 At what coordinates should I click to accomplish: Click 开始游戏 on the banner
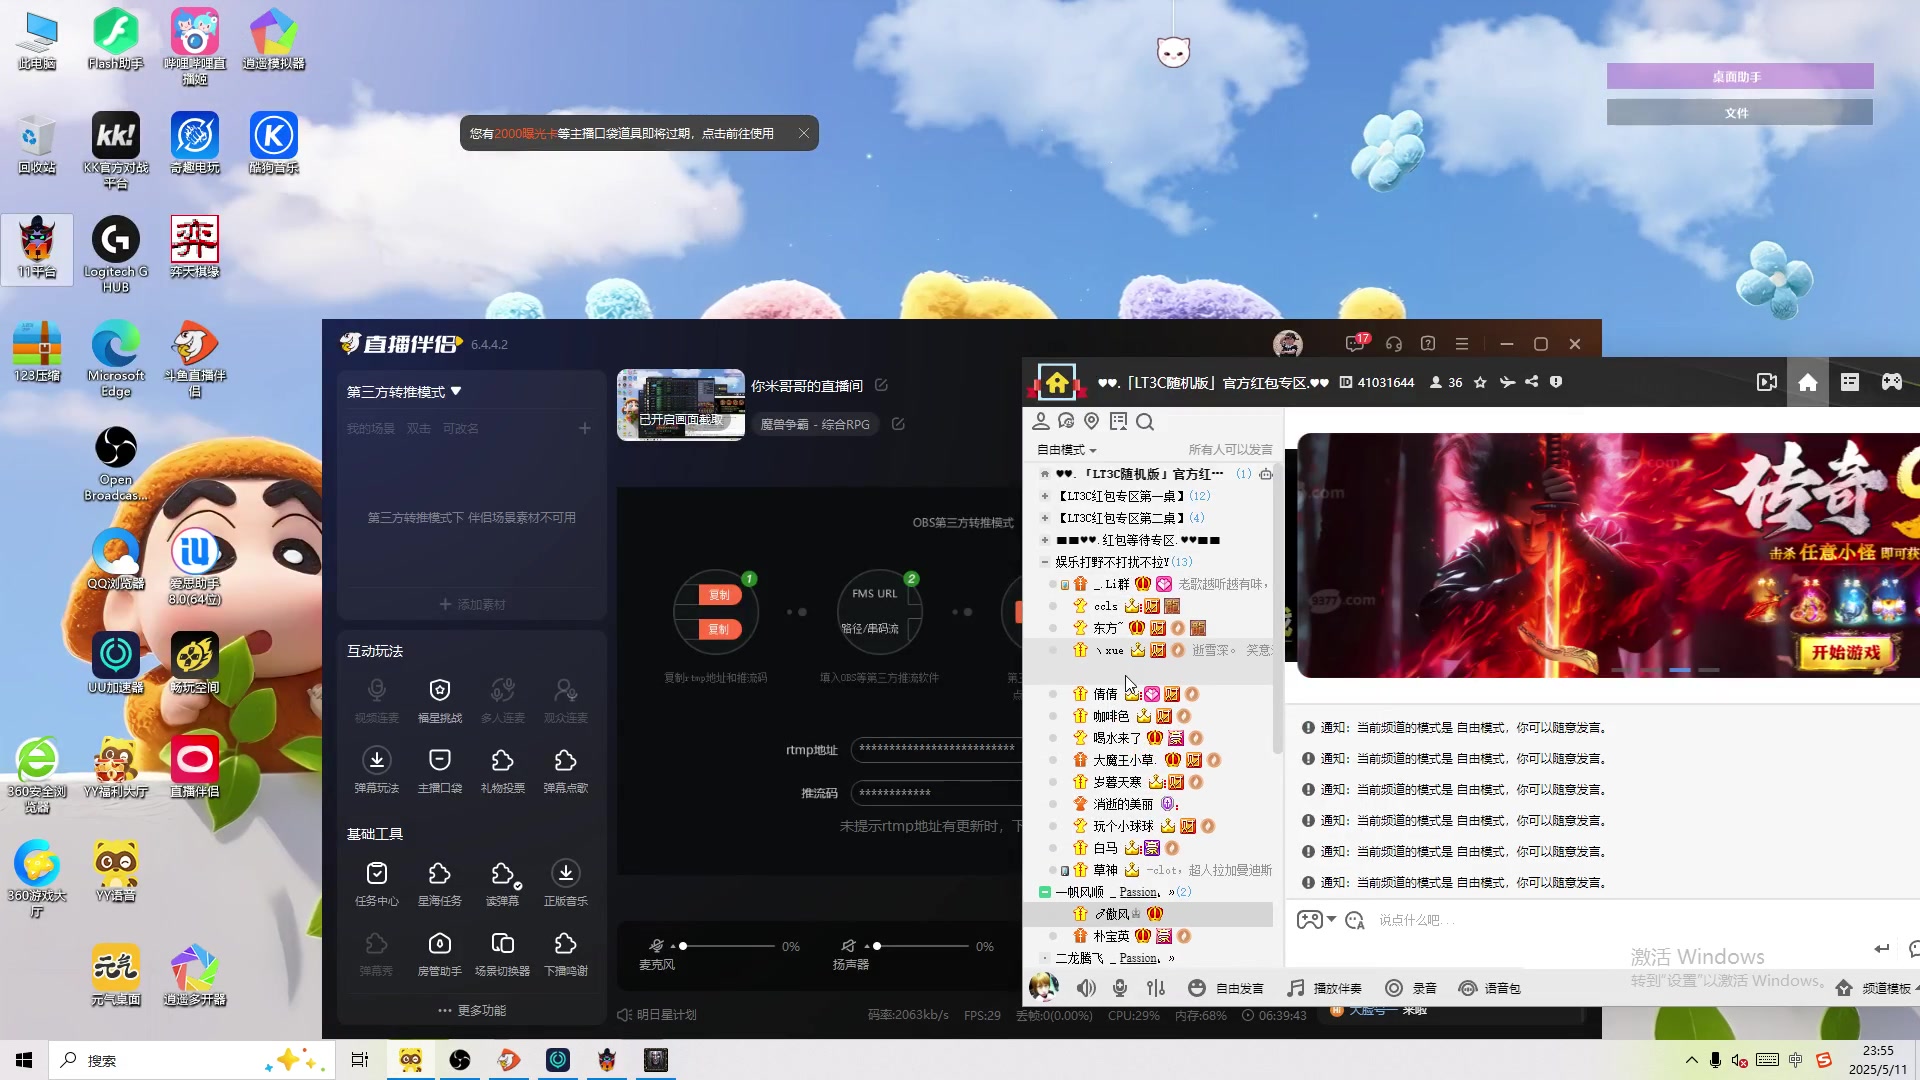tap(1845, 652)
